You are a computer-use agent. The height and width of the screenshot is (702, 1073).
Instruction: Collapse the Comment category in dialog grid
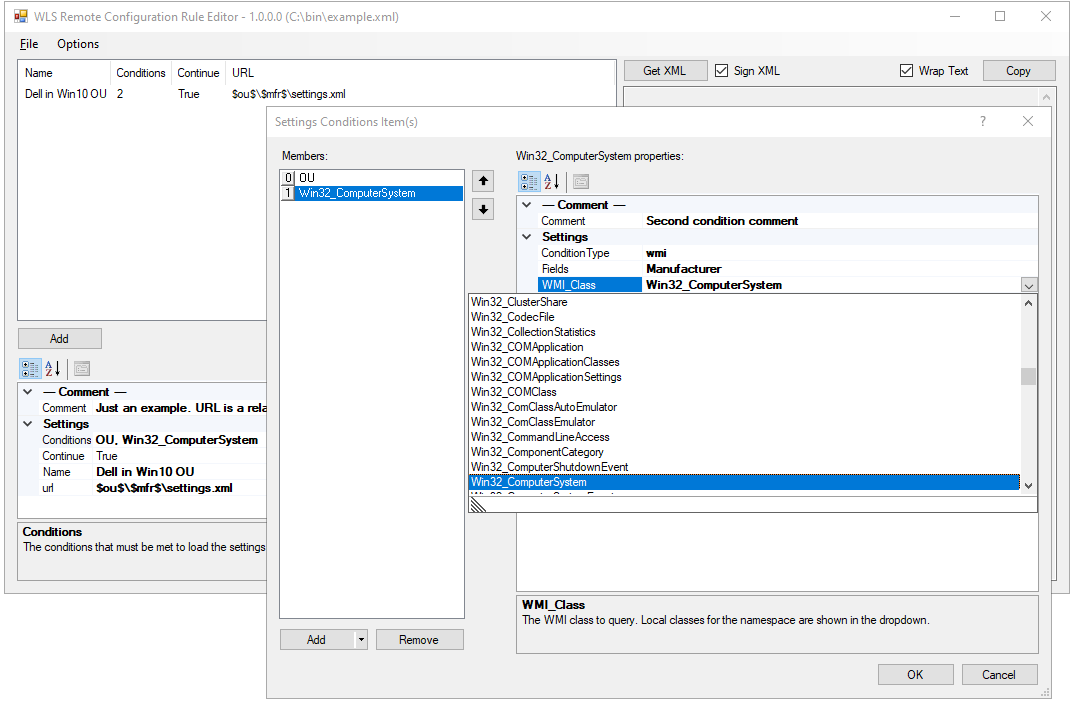pos(527,205)
